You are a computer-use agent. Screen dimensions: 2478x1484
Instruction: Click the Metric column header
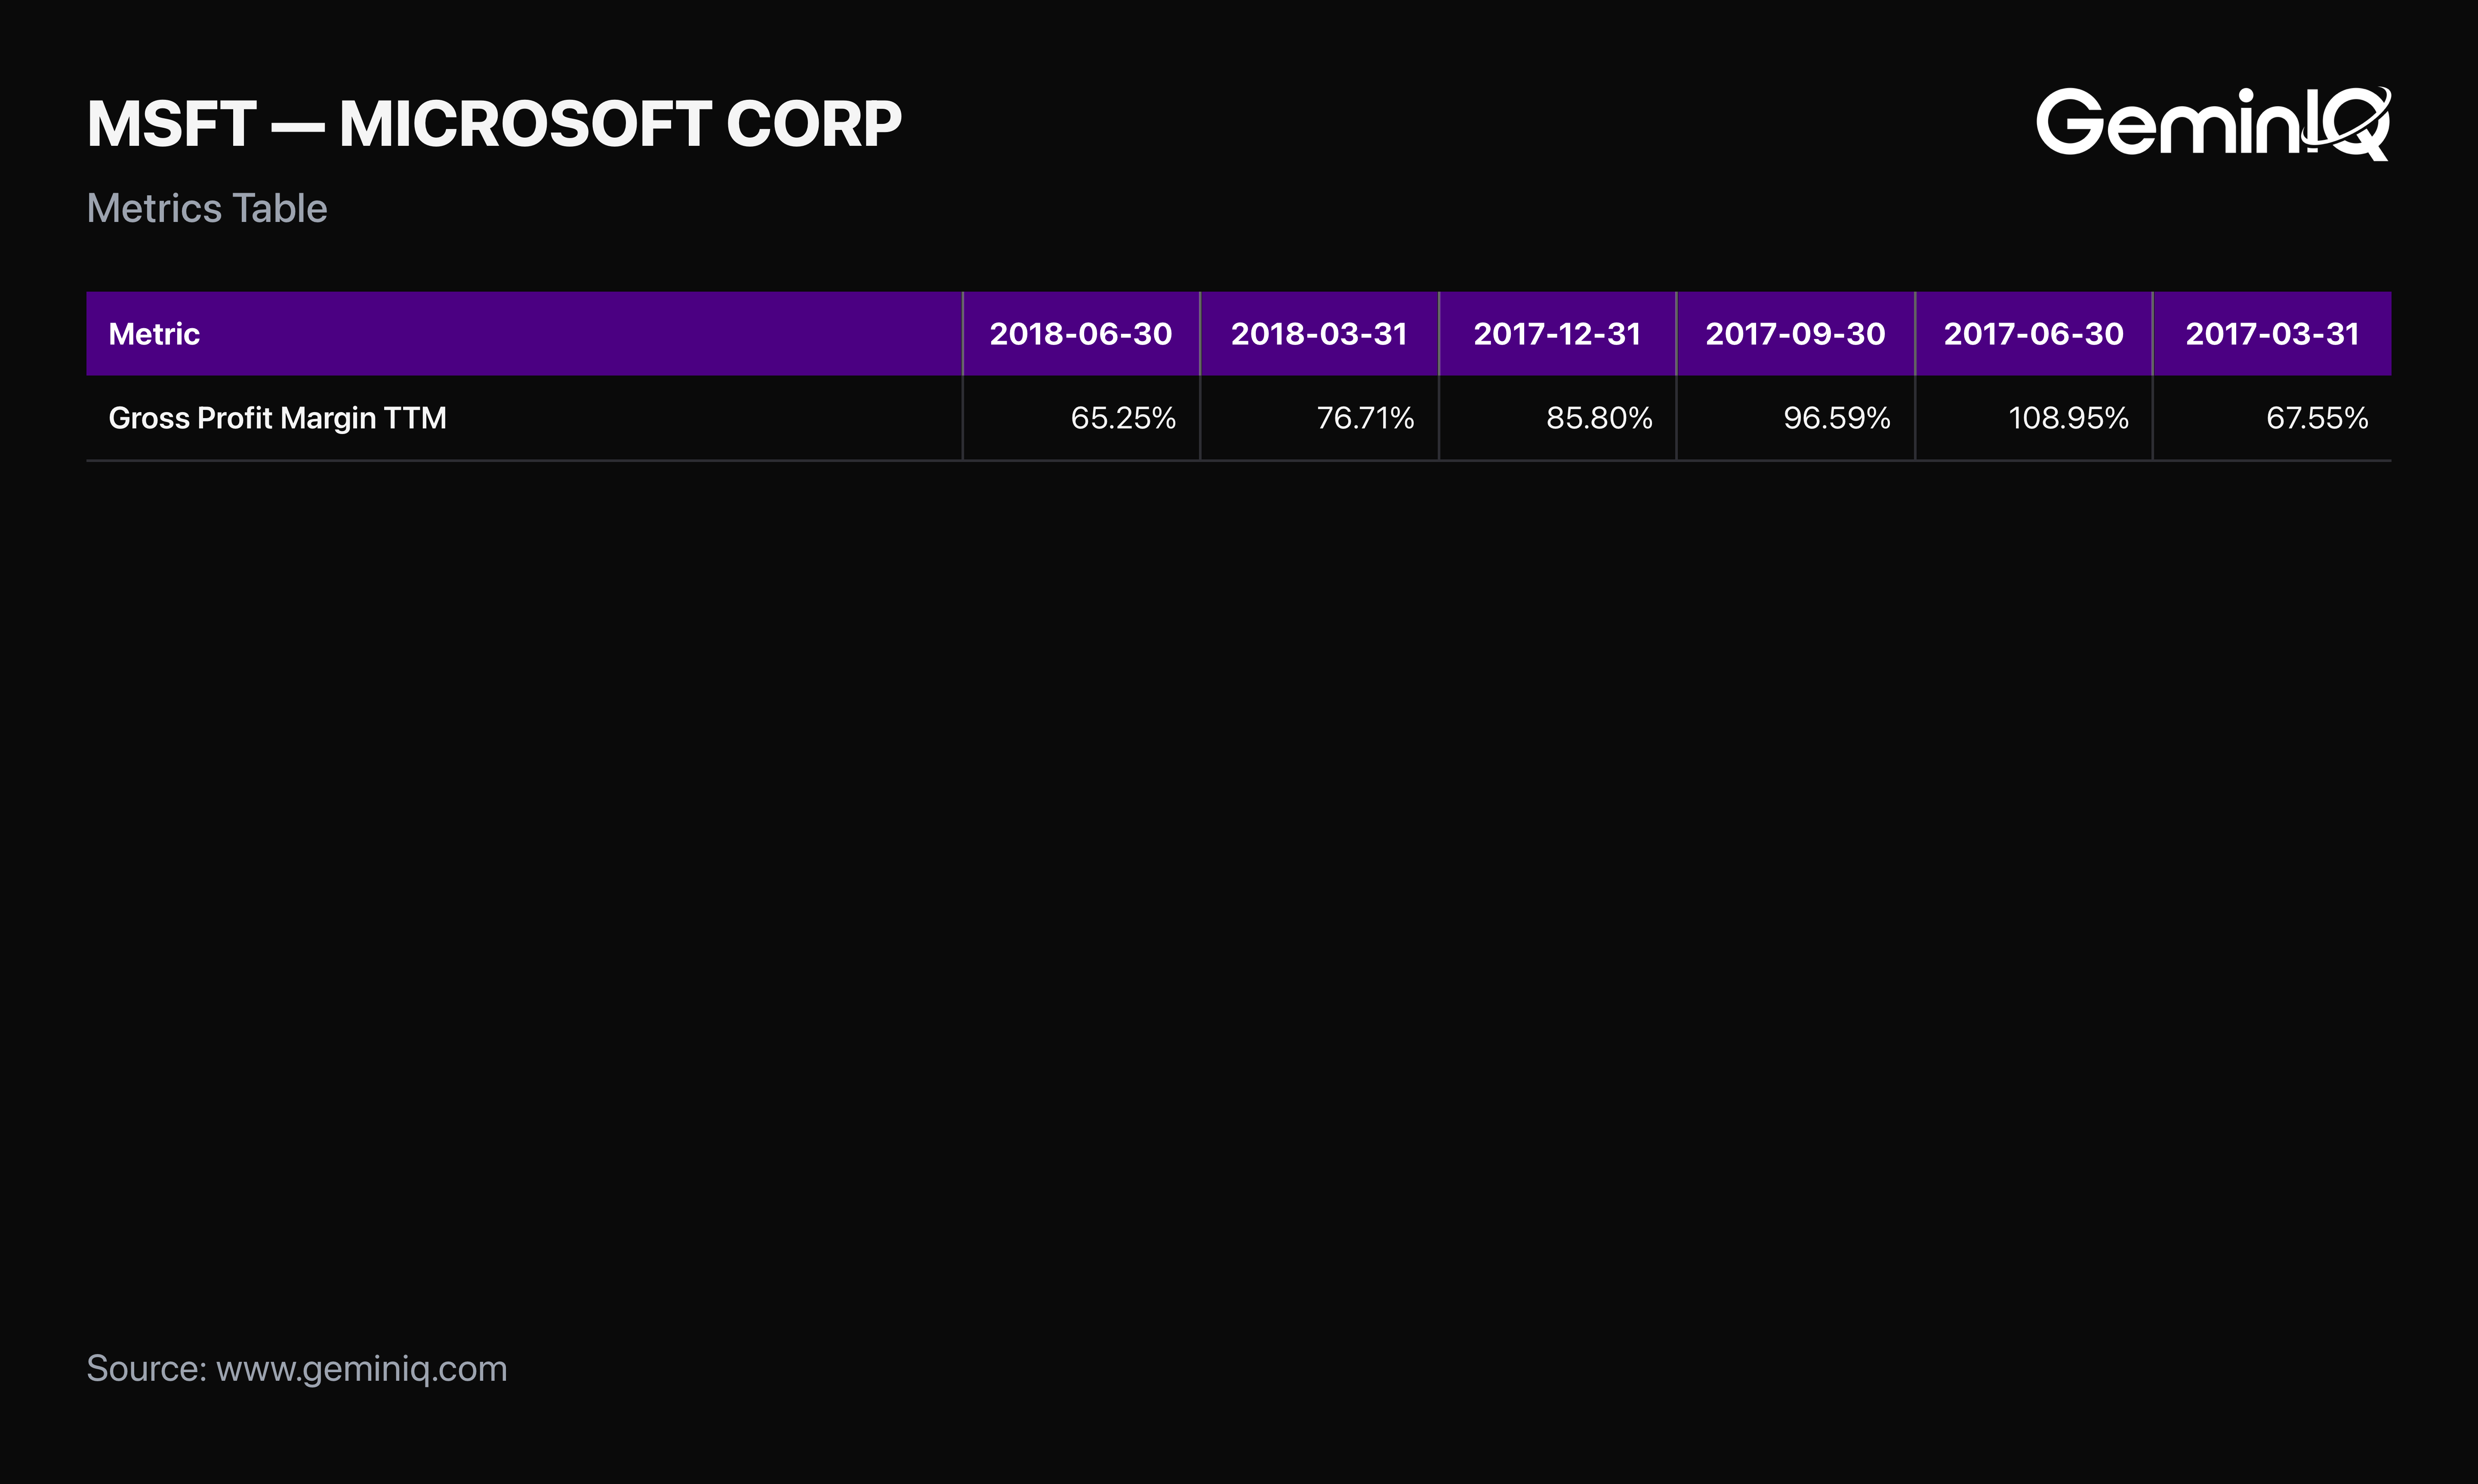click(524, 334)
